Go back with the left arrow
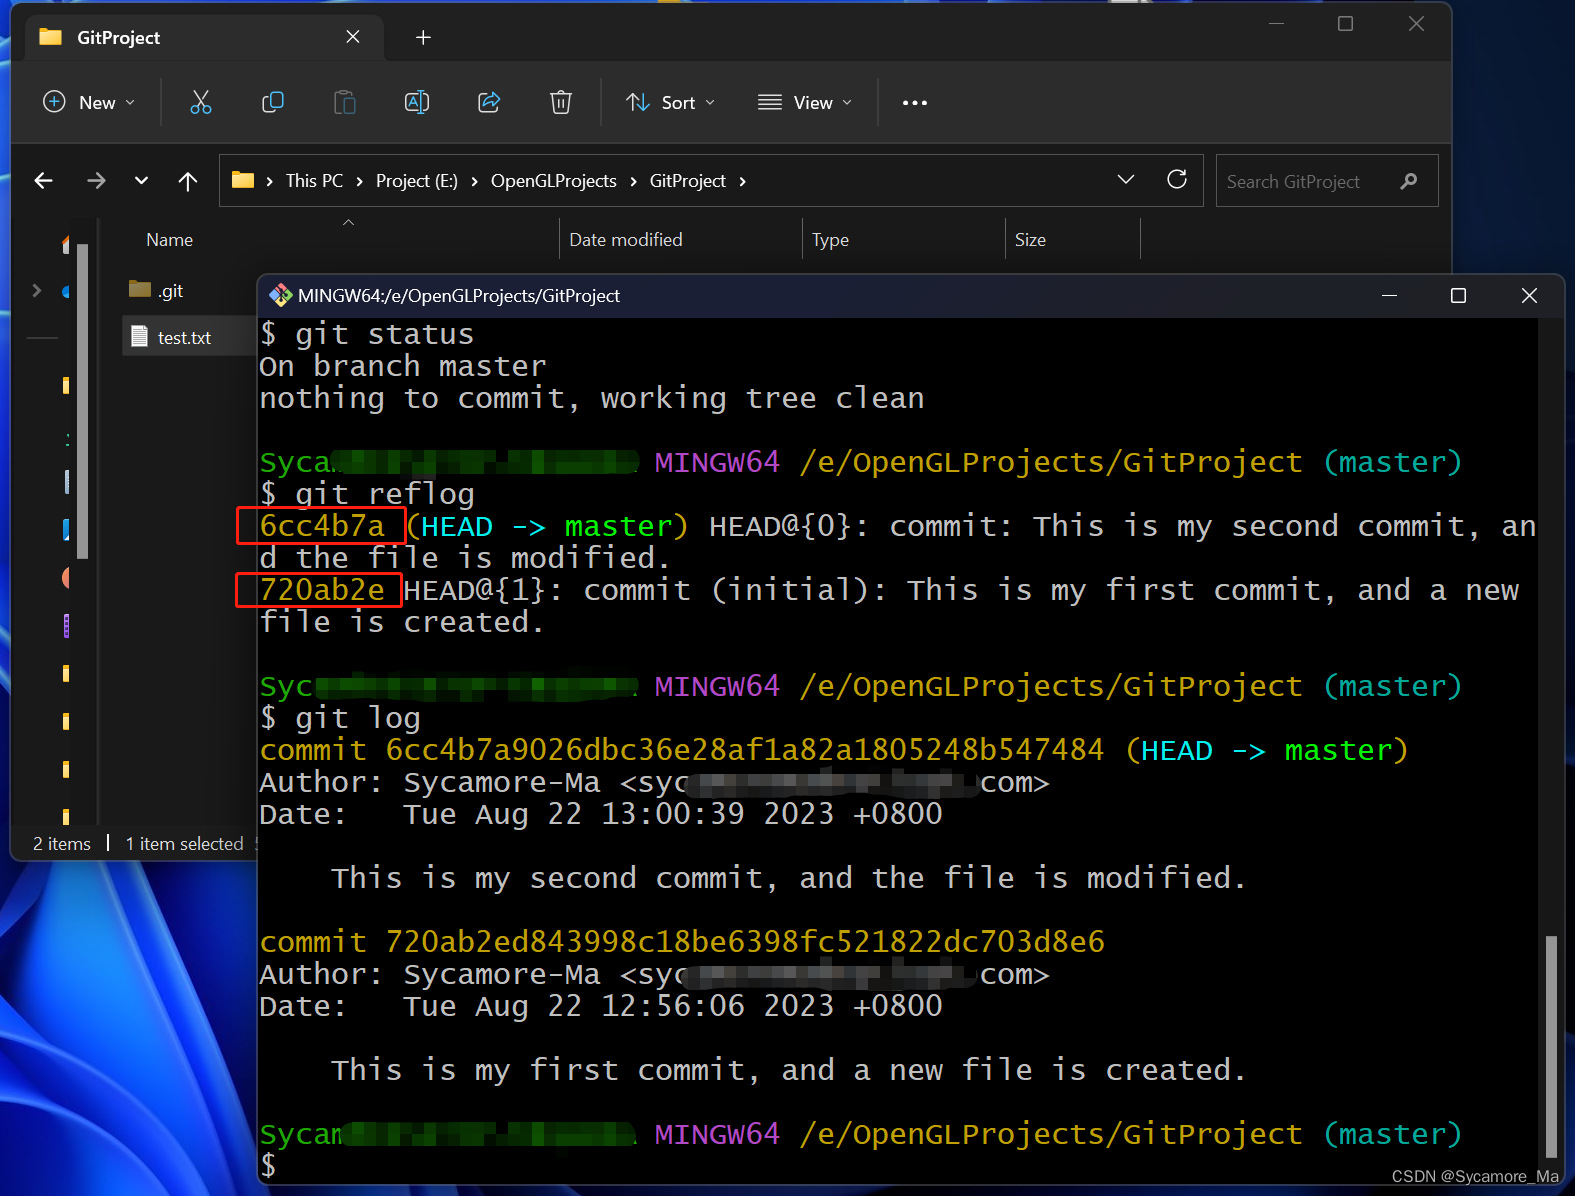This screenshot has width=1575, height=1196. [43, 180]
